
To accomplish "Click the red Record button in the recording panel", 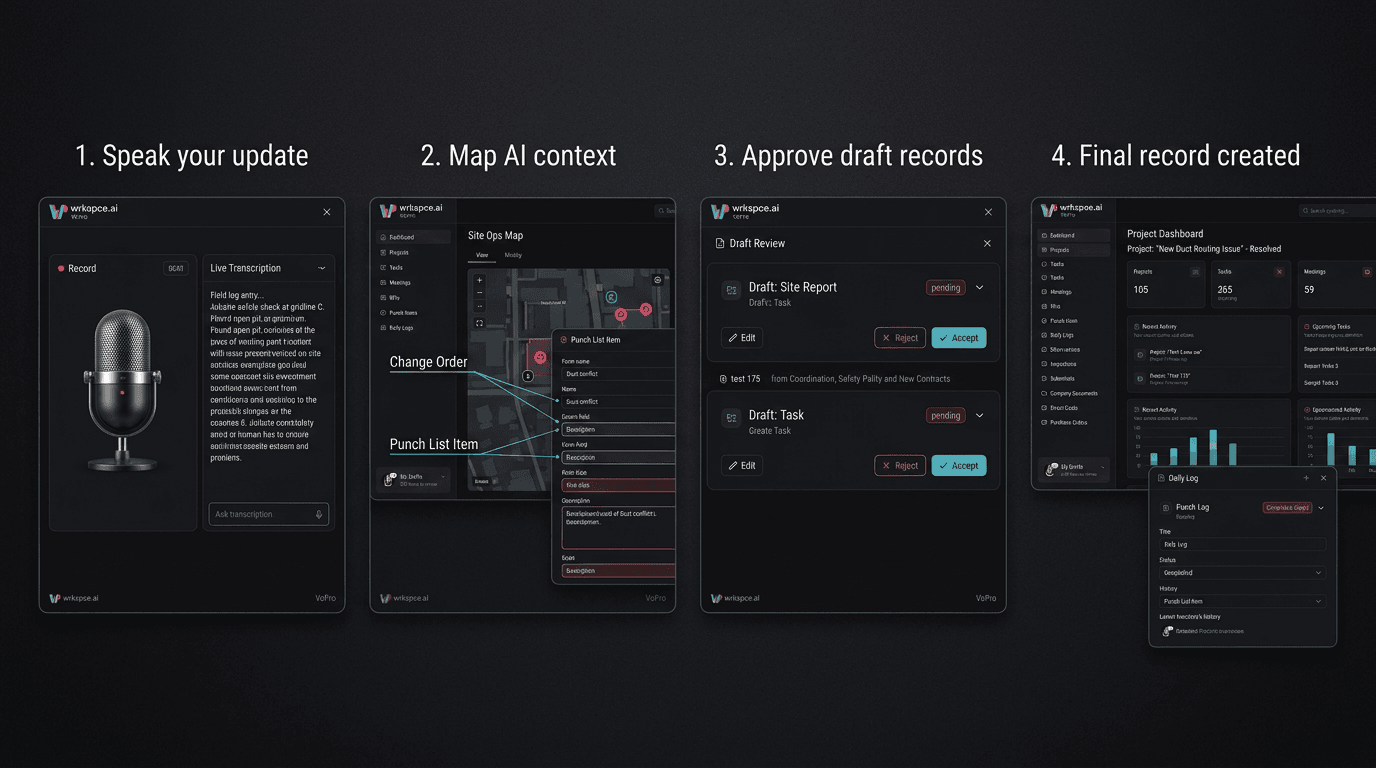I will [x=77, y=268].
